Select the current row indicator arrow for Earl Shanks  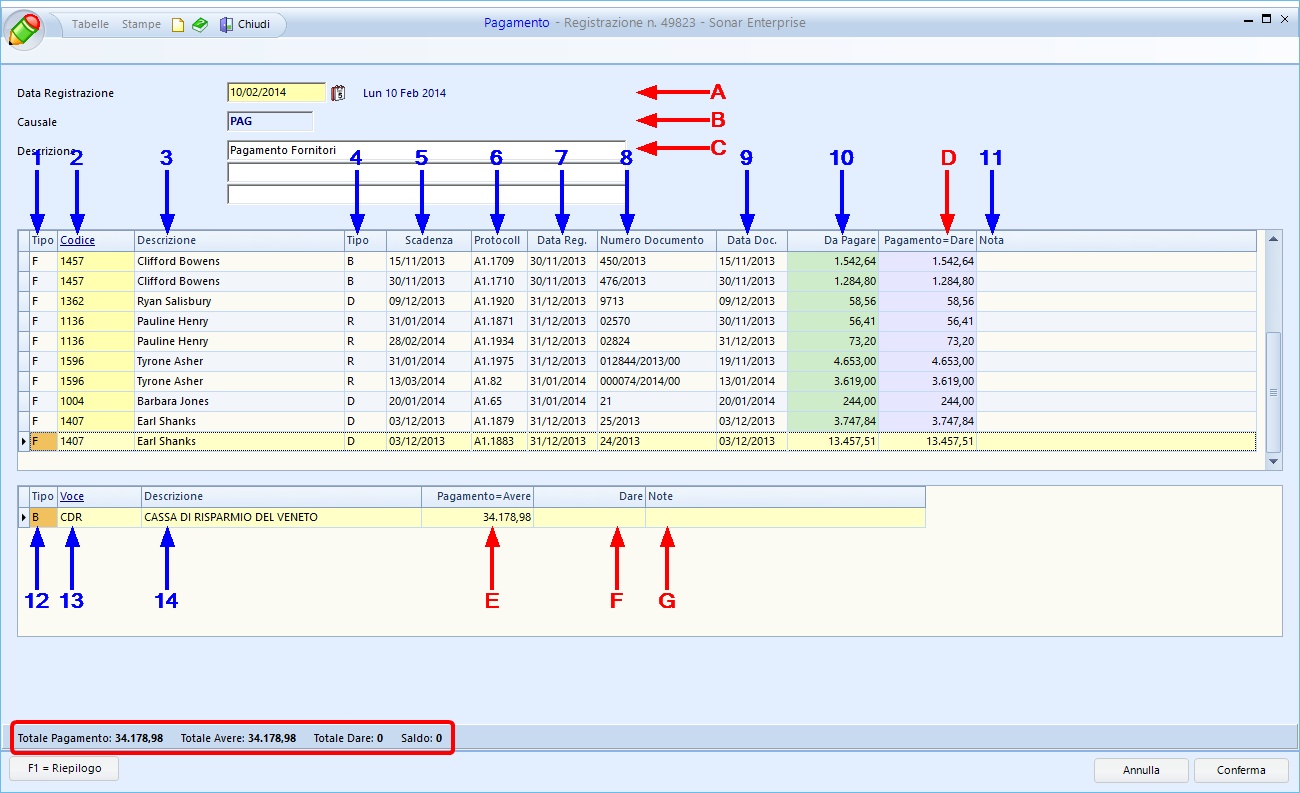(24, 441)
